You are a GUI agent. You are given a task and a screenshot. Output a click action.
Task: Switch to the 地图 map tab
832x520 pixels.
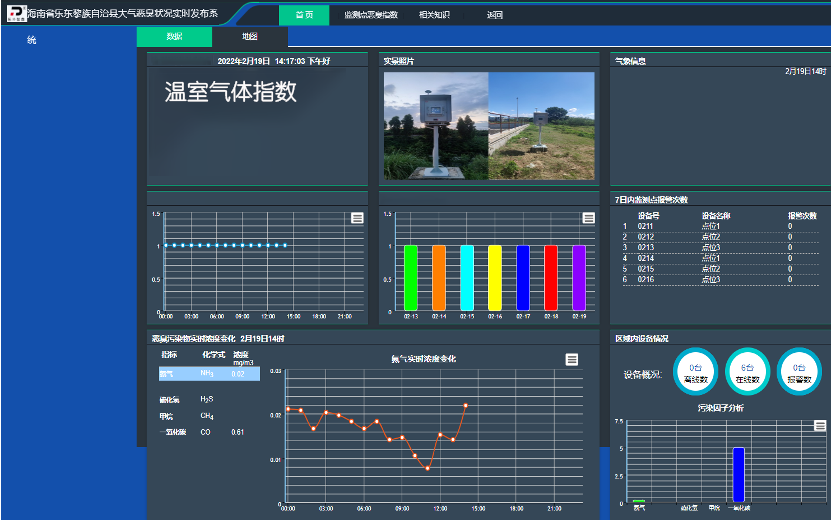250,37
